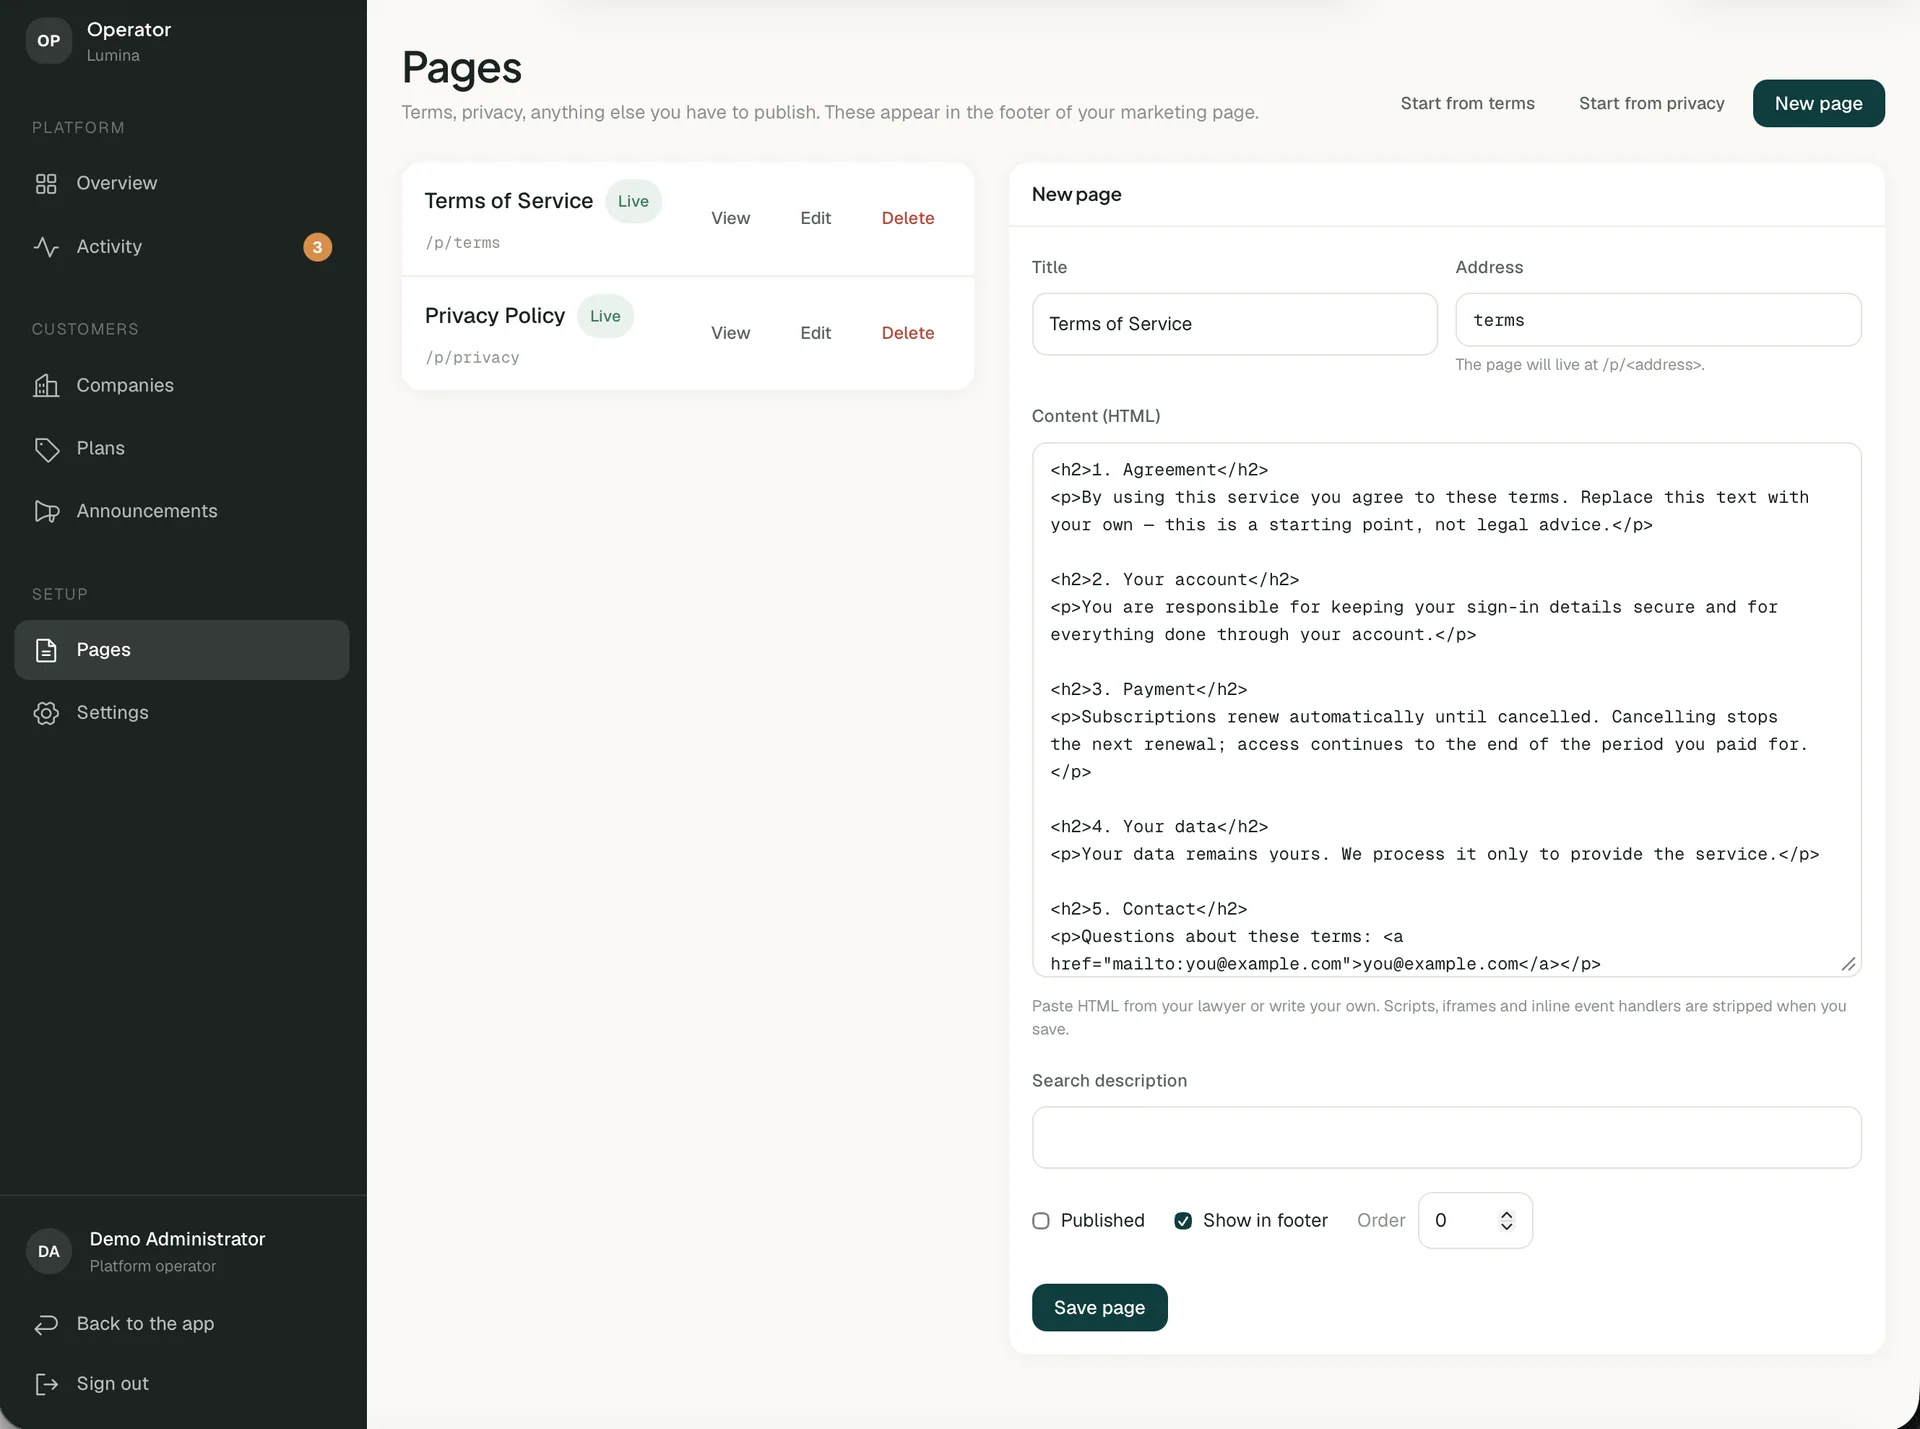Delete the Terms of Service page
This screenshot has width=1920, height=1429.
click(x=907, y=219)
